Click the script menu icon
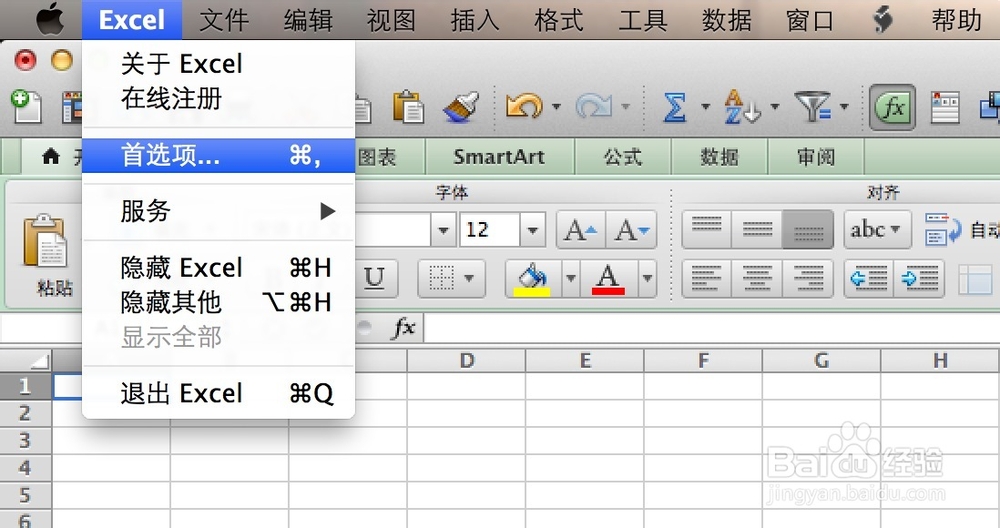 (883, 19)
